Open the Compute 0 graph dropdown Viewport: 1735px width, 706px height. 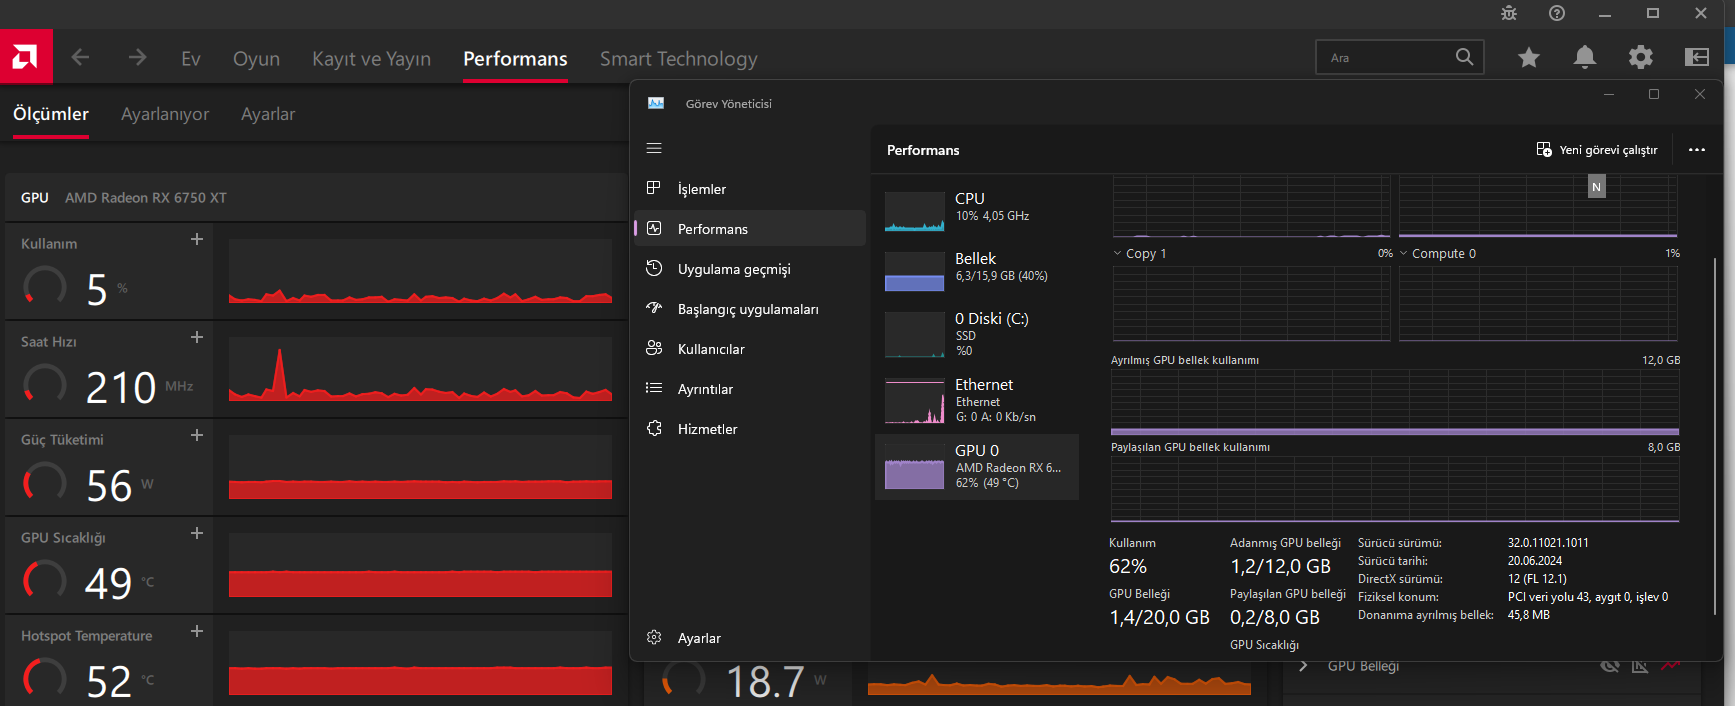point(1404,254)
